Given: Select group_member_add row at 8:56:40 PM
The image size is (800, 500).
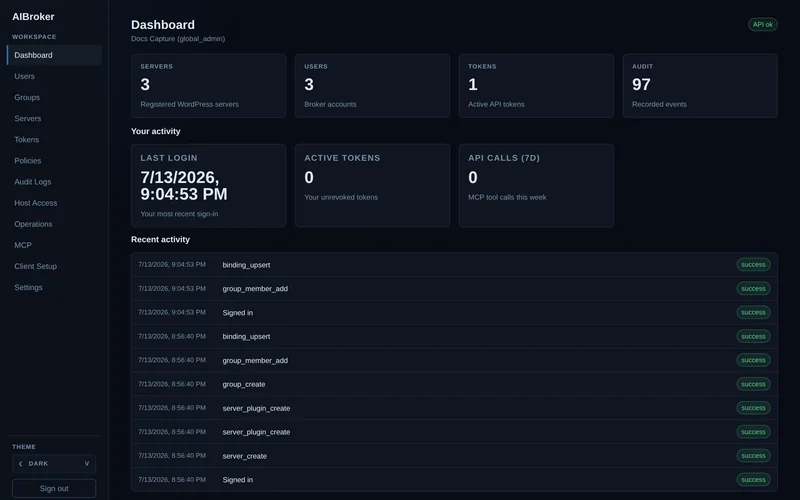Looking at the screenshot, I should pyautogui.click(x=454, y=360).
